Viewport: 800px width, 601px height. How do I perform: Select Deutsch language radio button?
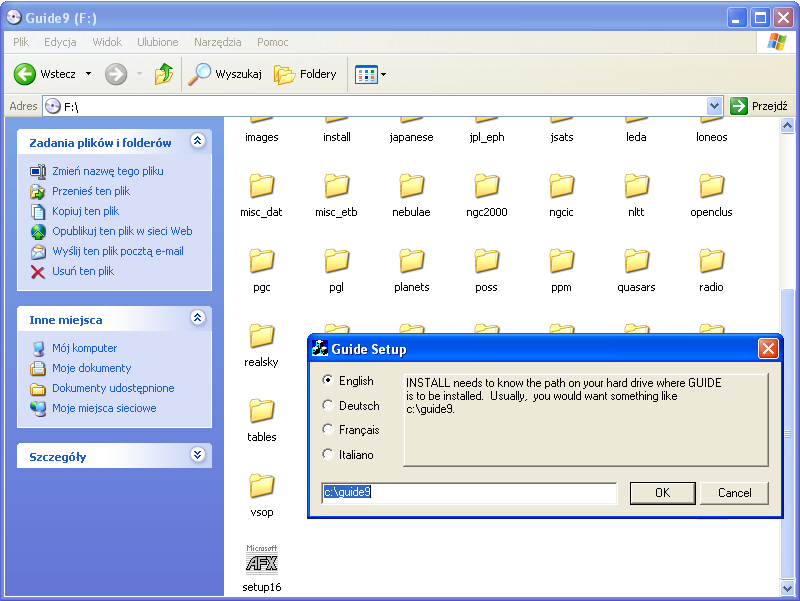click(x=328, y=405)
